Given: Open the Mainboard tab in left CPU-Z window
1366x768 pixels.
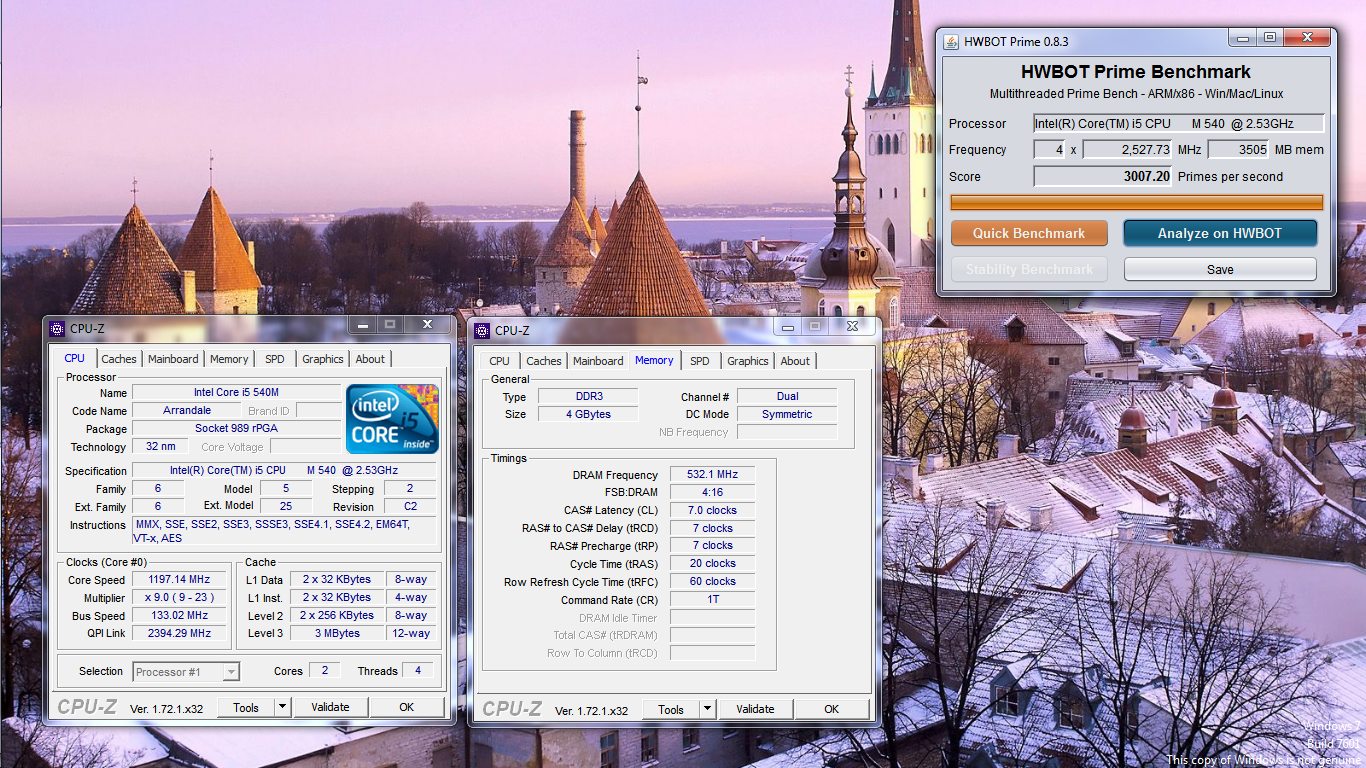Looking at the screenshot, I should (x=173, y=359).
